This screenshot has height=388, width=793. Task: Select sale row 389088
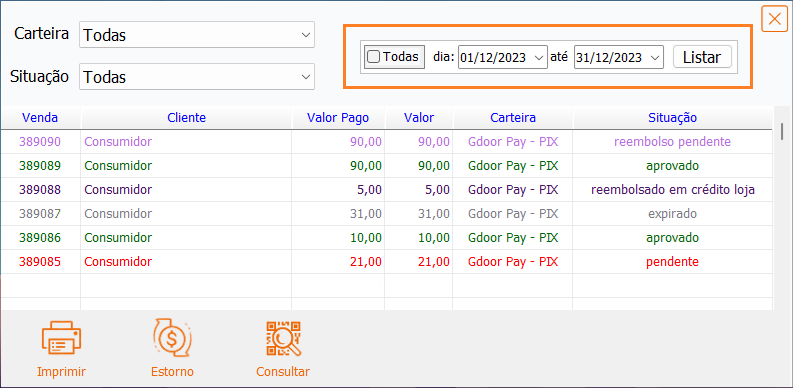tap(386, 190)
